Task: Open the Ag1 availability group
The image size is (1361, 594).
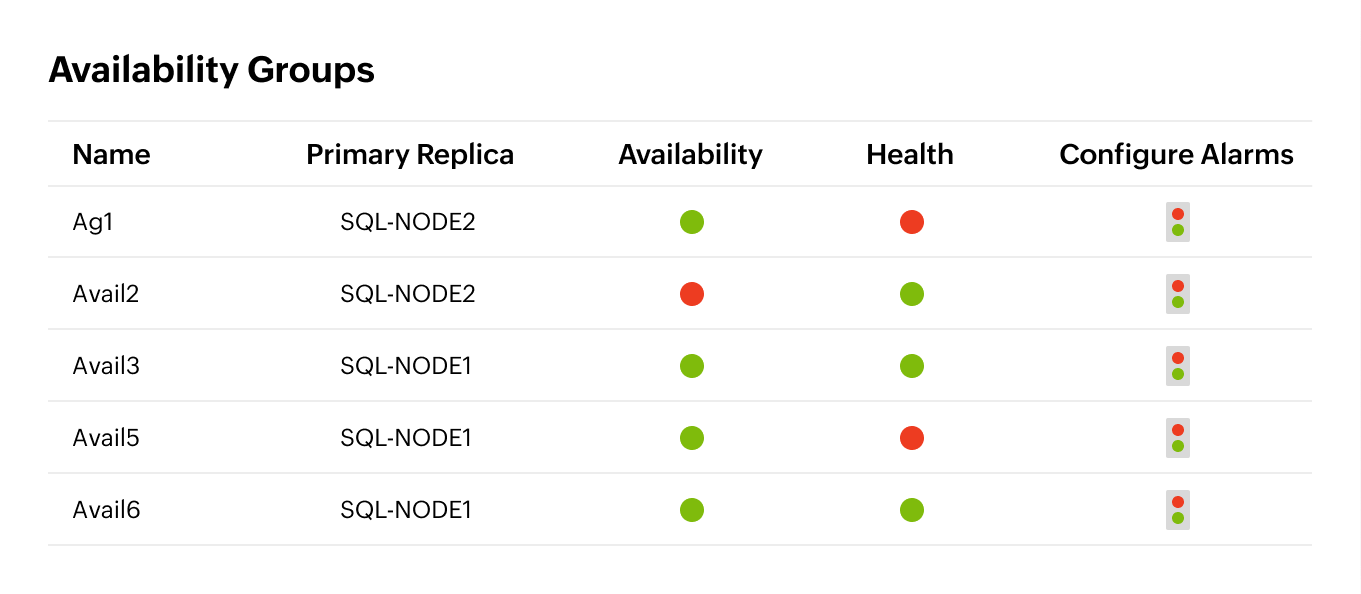Action: 94,222
